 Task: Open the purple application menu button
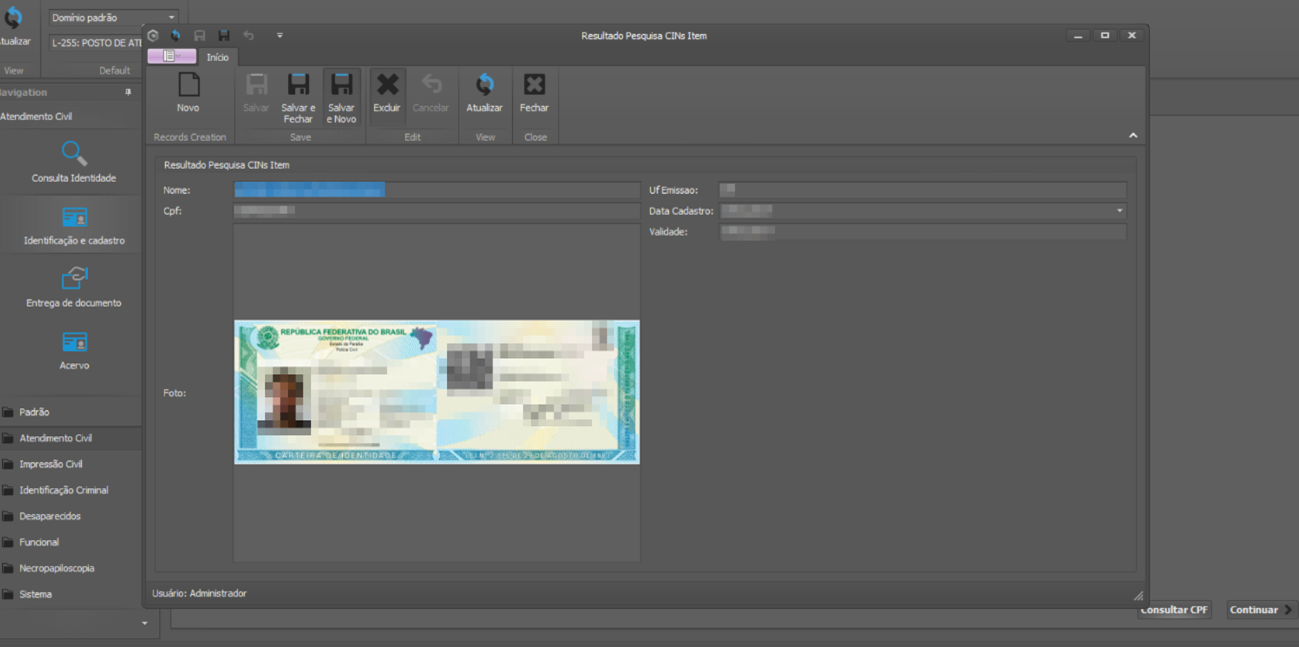(171, 56)
